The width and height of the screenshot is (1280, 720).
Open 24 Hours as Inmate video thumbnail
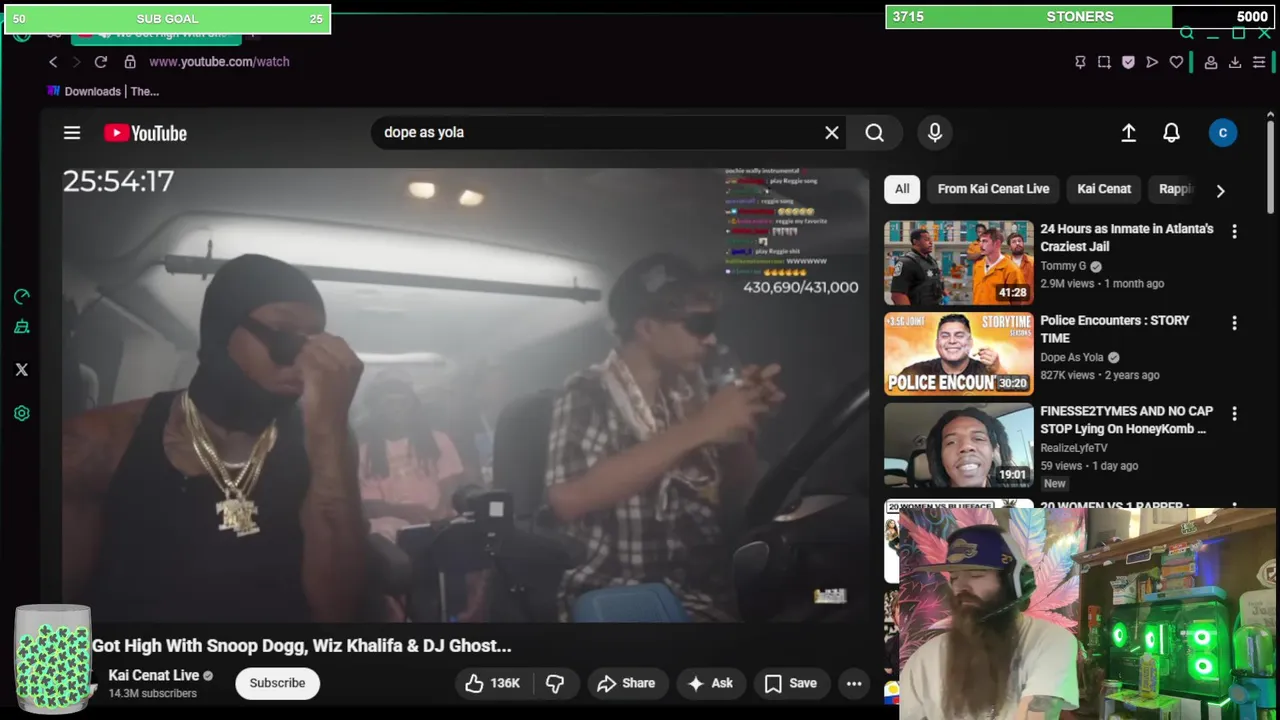pos(959,263)
